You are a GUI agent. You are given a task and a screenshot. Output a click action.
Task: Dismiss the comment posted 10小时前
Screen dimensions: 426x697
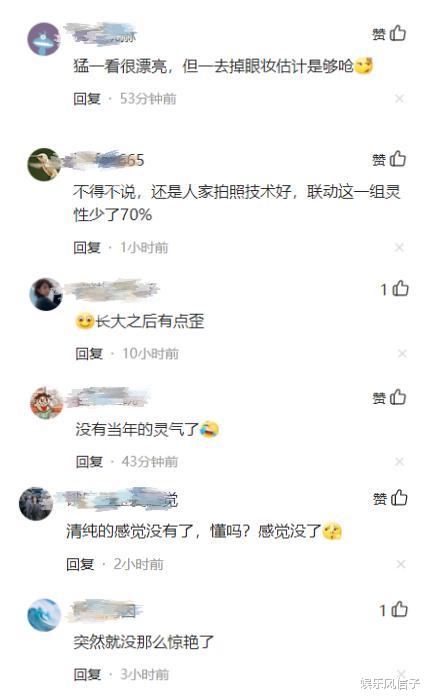click(x=402, y=353)
